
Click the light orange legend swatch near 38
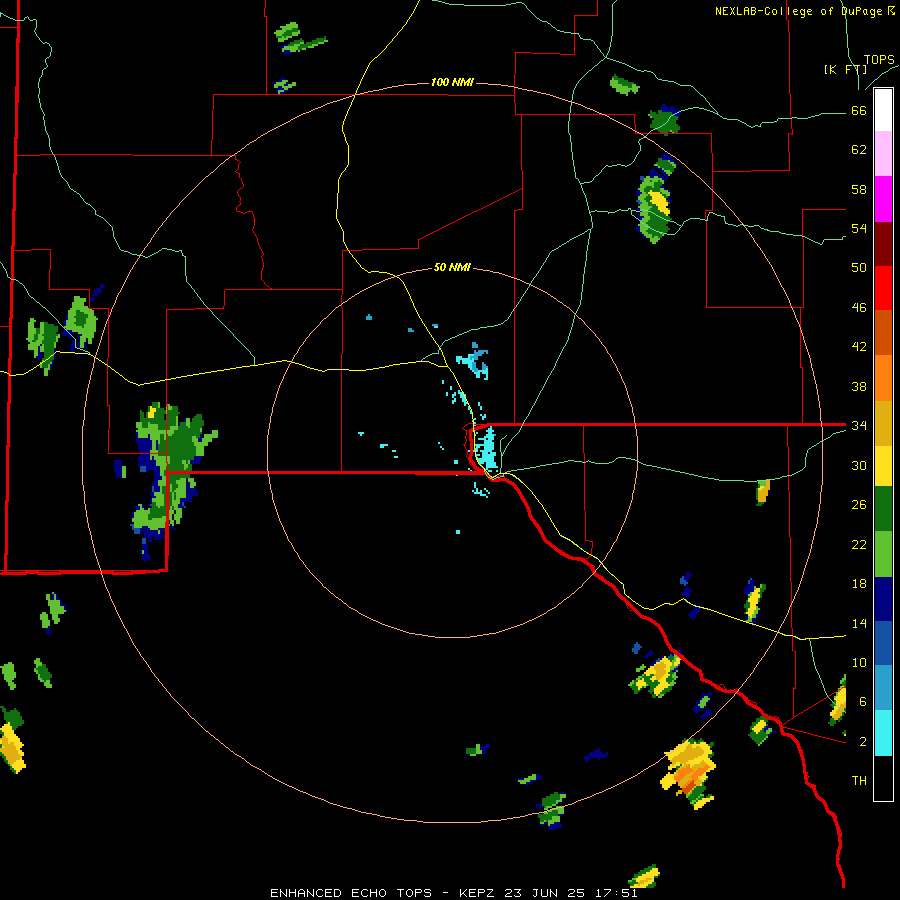883,378
